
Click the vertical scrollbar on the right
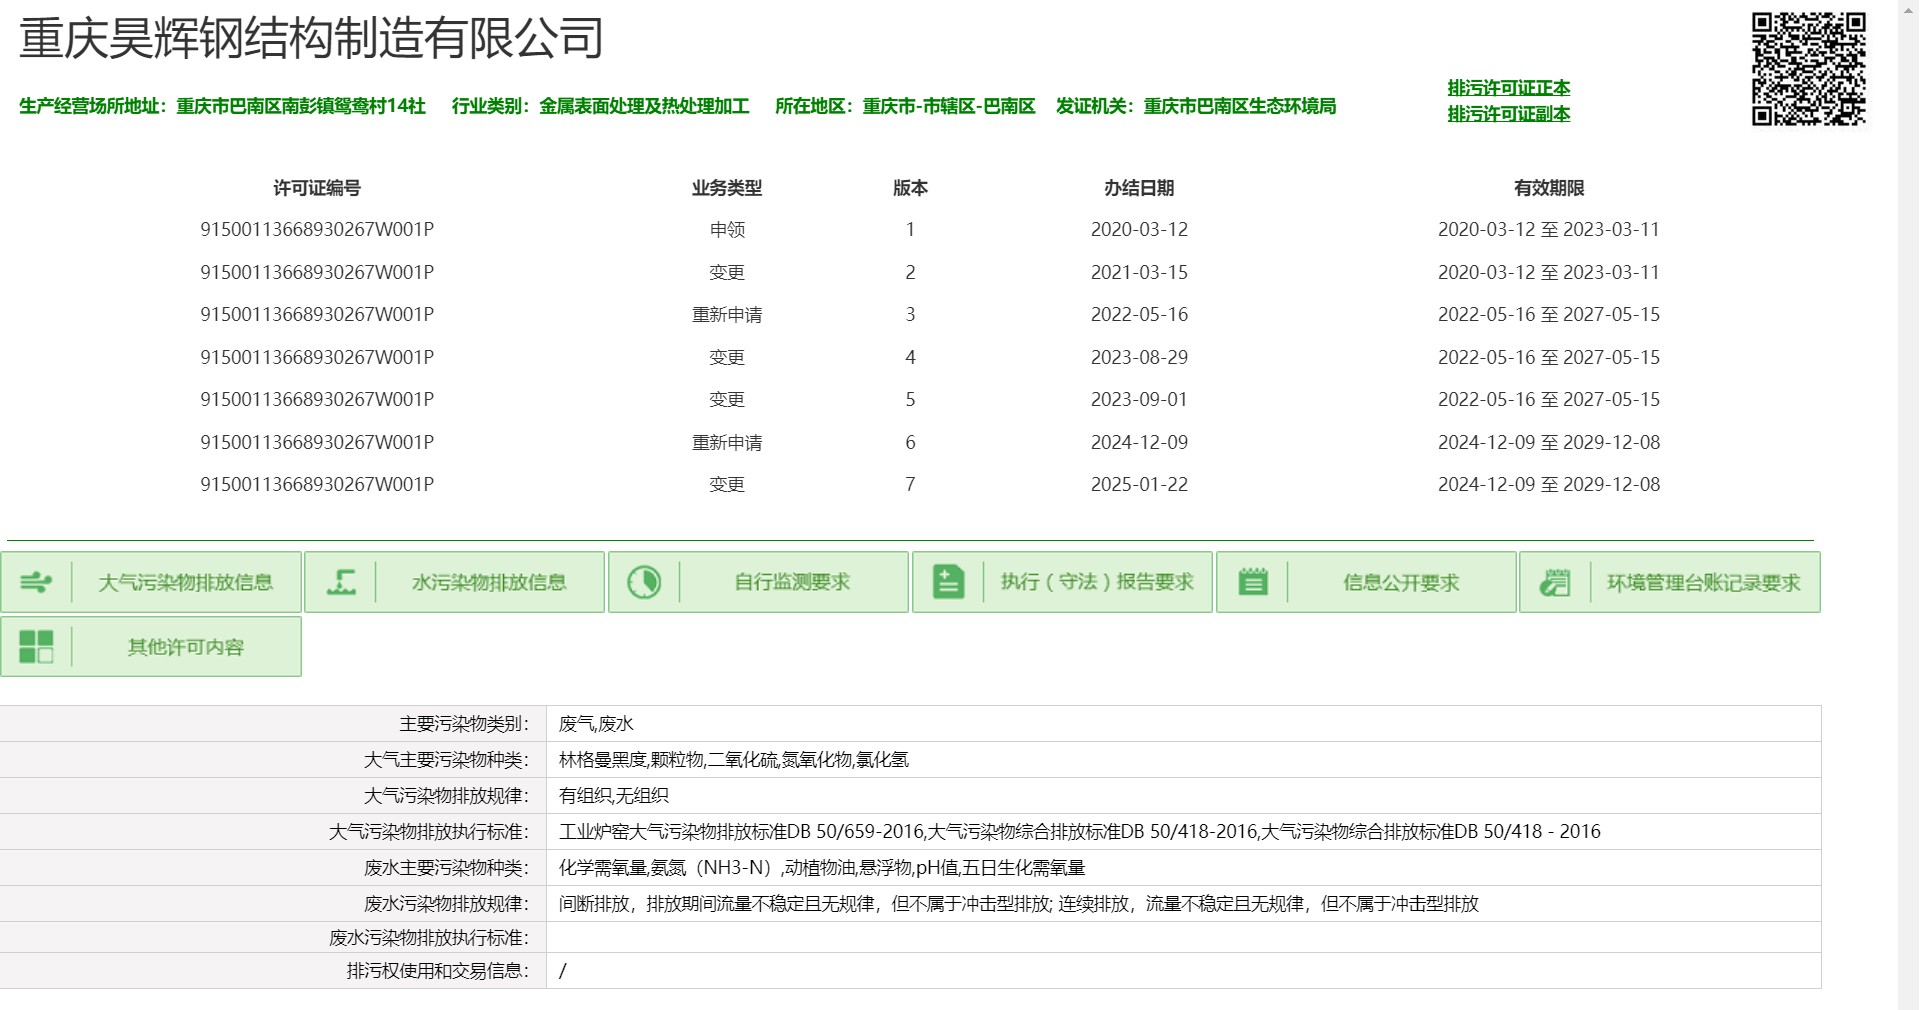pyautogui.click(x=1908, y=500)
